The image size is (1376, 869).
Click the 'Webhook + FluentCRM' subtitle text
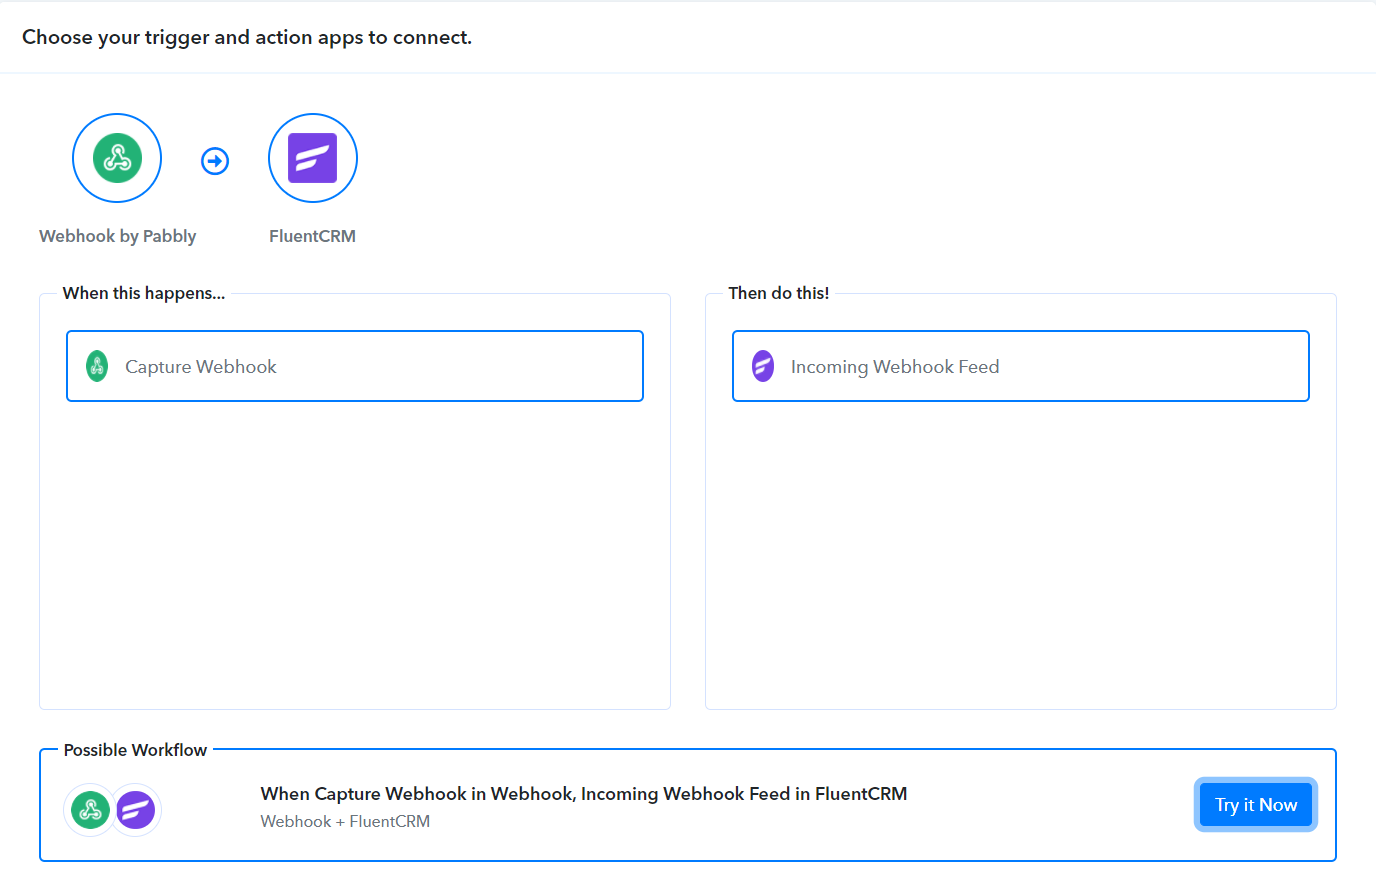pos(345,821)
